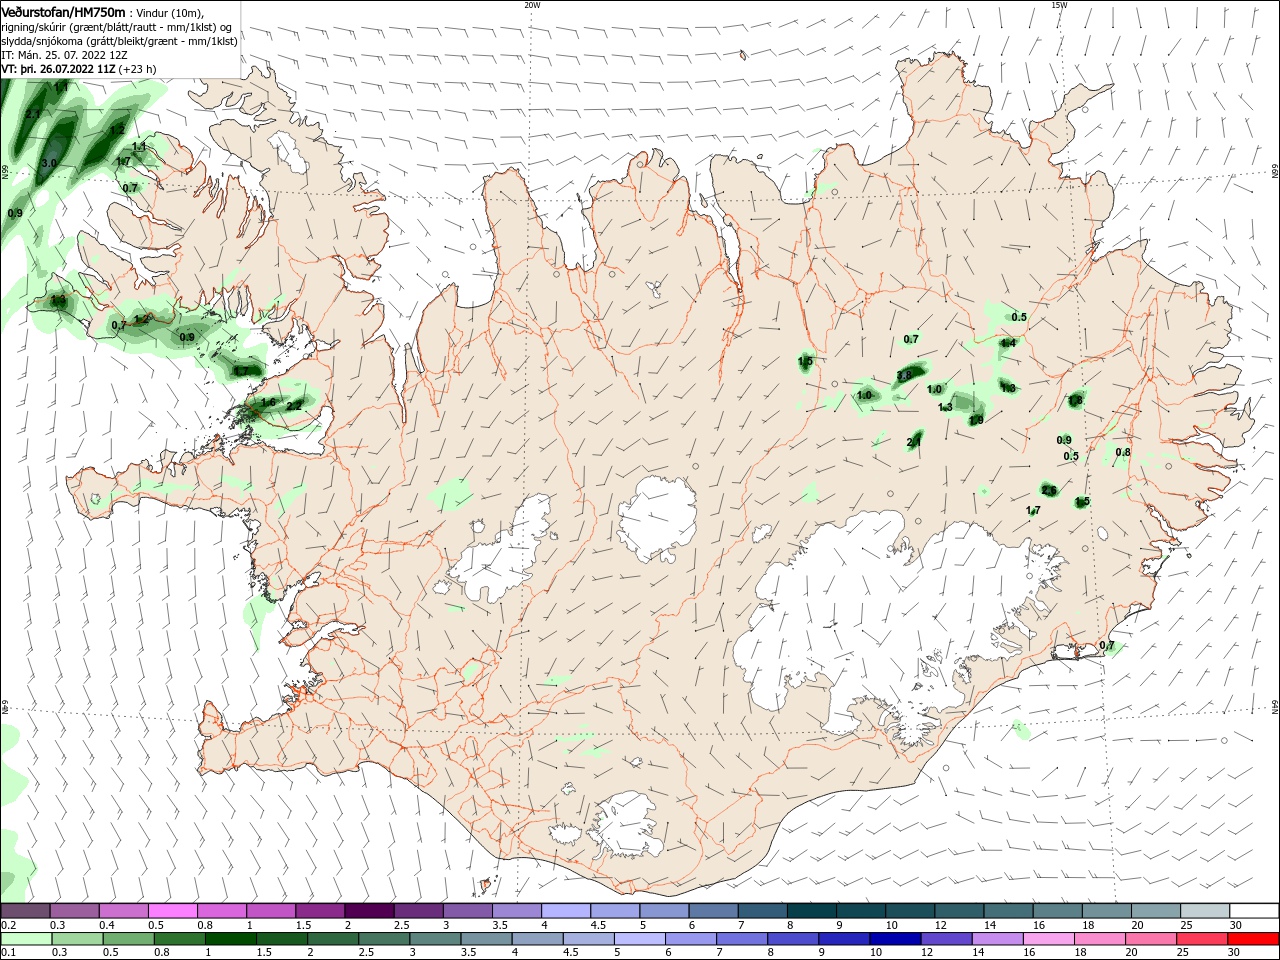Pick the 0.5 pink swatch in upper legend row

pyautogui.click(x=173, y=911)
